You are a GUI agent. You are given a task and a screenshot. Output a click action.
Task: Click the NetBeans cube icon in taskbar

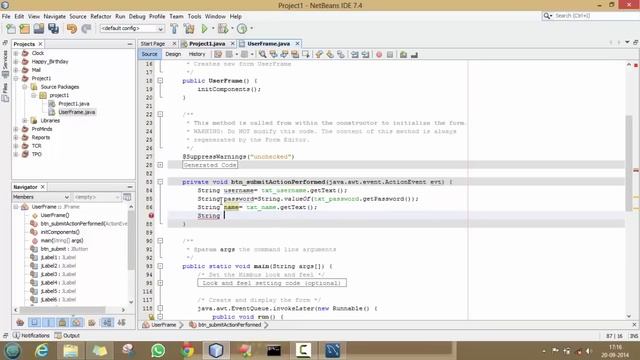tap(216, 350)
